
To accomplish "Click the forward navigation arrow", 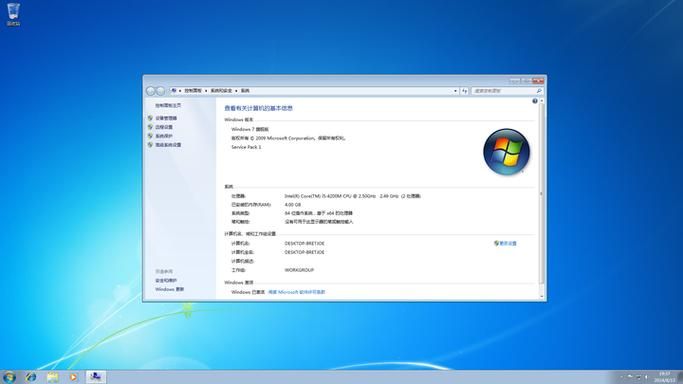I will tap(160, 91).
